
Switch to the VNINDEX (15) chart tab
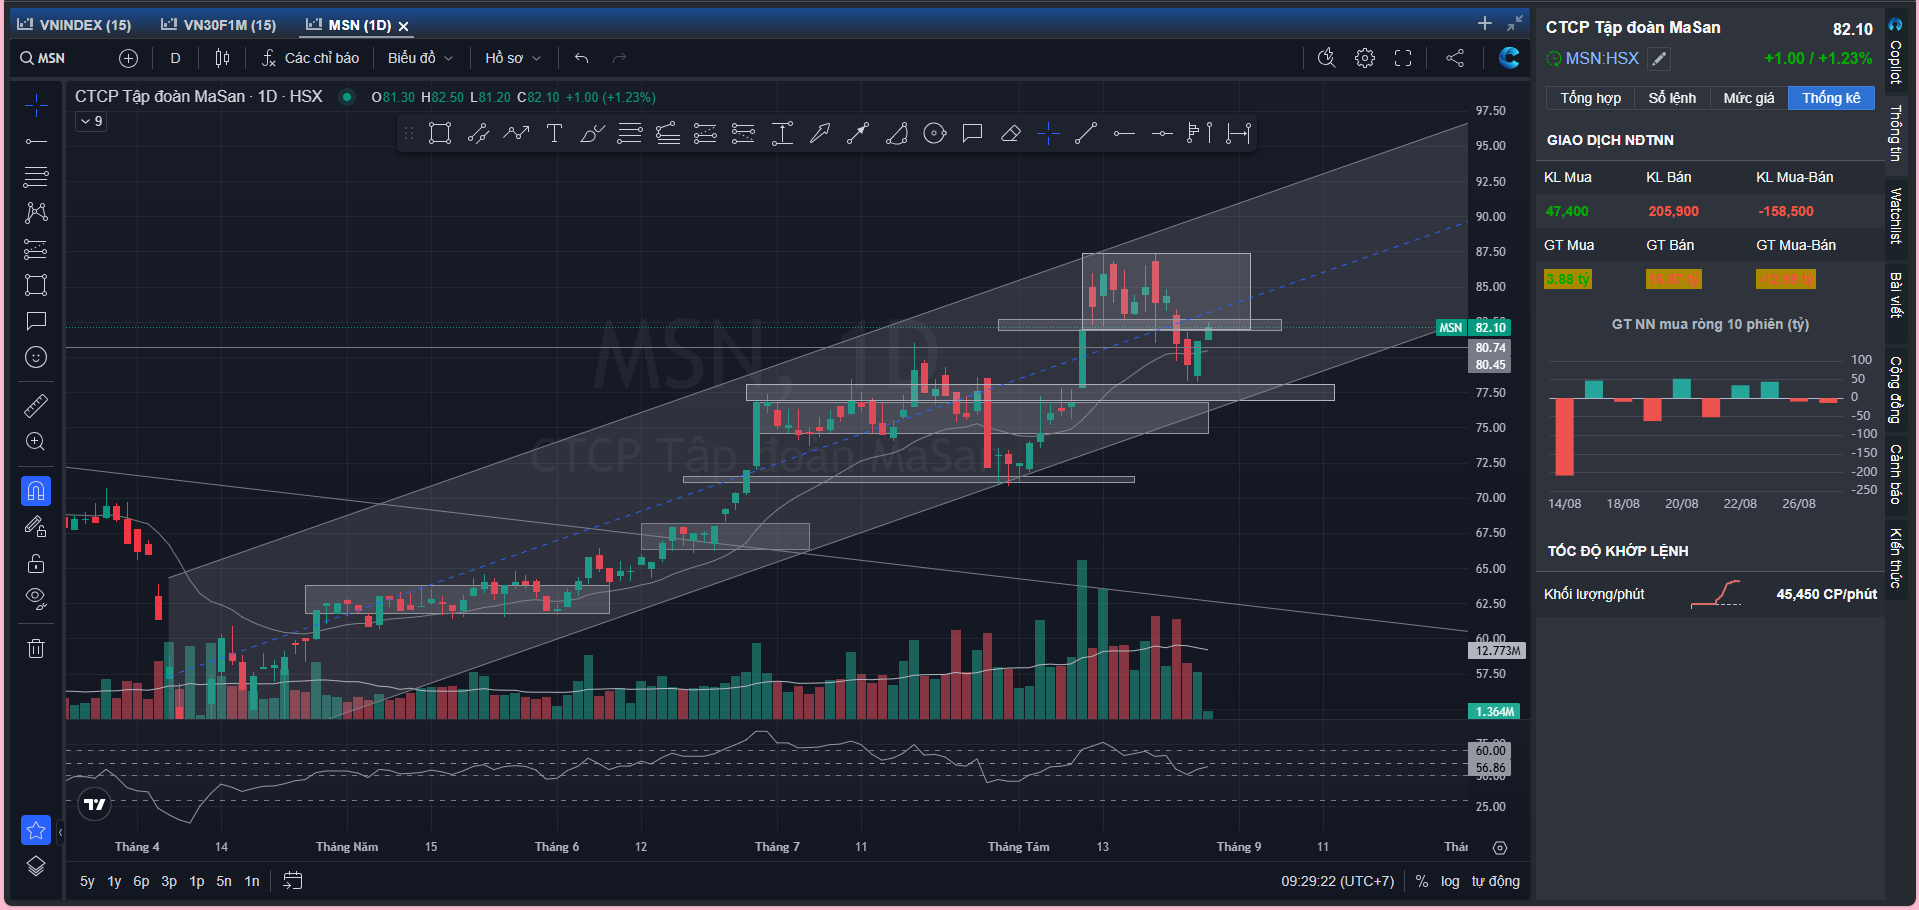(x=75, y=25)
